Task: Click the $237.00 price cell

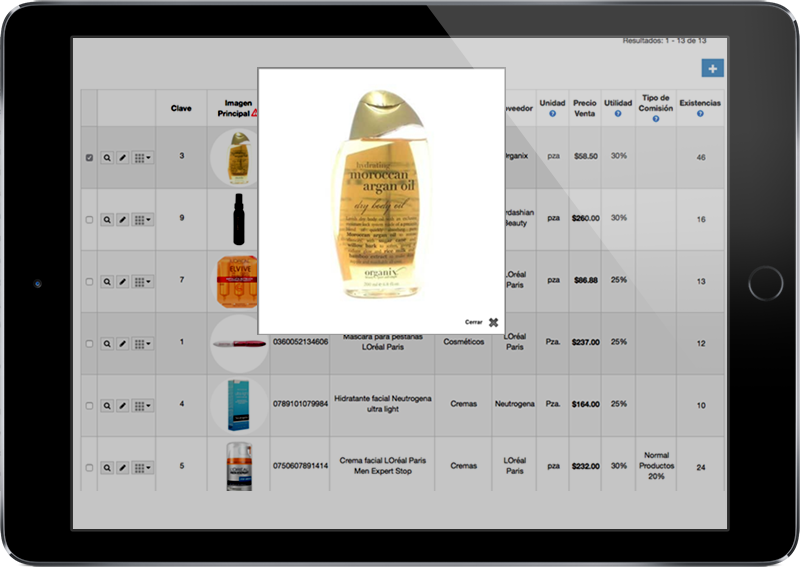Action: click(x=585, y=342)
